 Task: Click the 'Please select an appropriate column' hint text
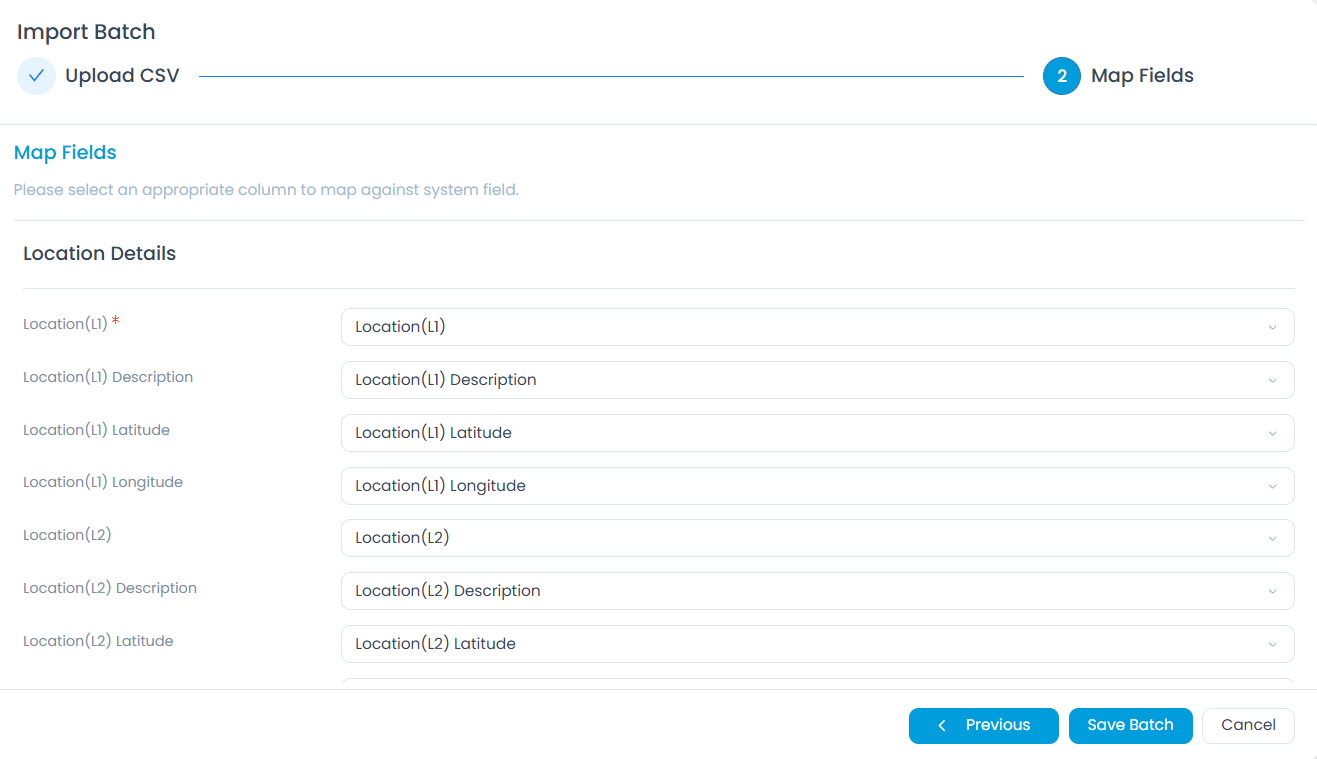[x=266, y=190]
